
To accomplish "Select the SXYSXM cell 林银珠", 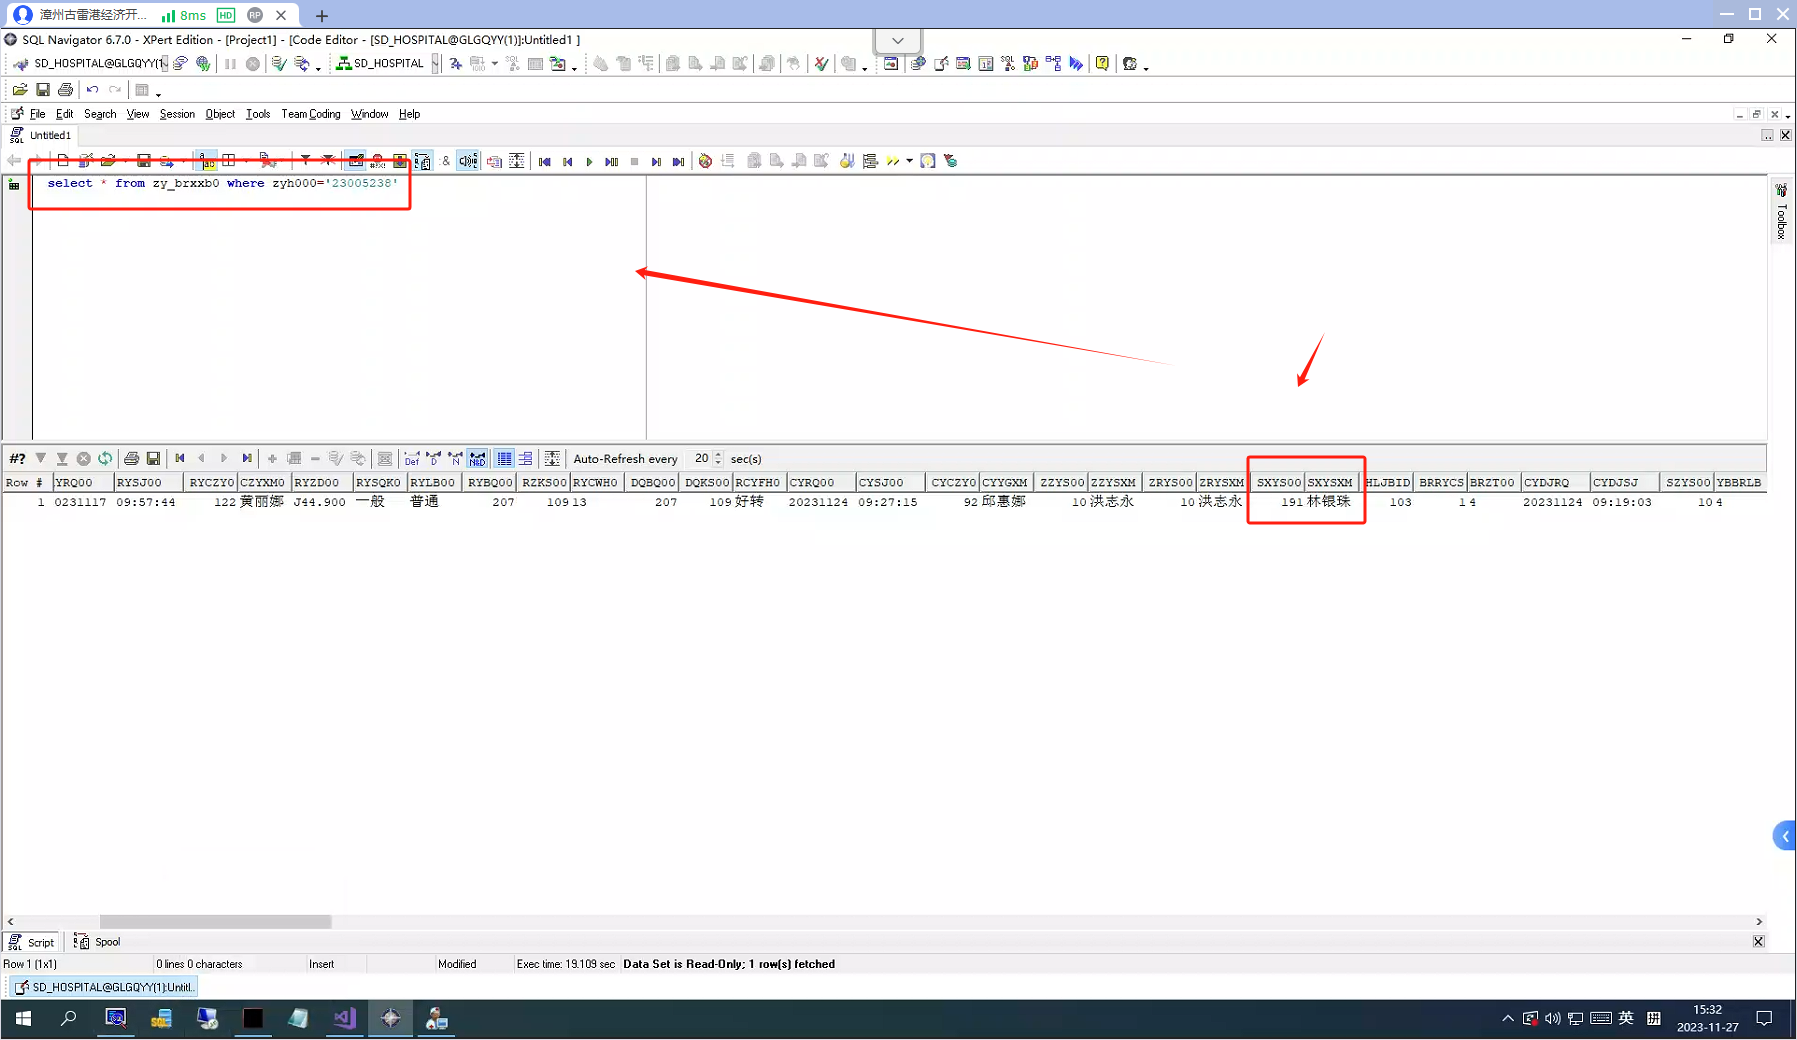I will pyautogui.click(x=1330, y=502).
